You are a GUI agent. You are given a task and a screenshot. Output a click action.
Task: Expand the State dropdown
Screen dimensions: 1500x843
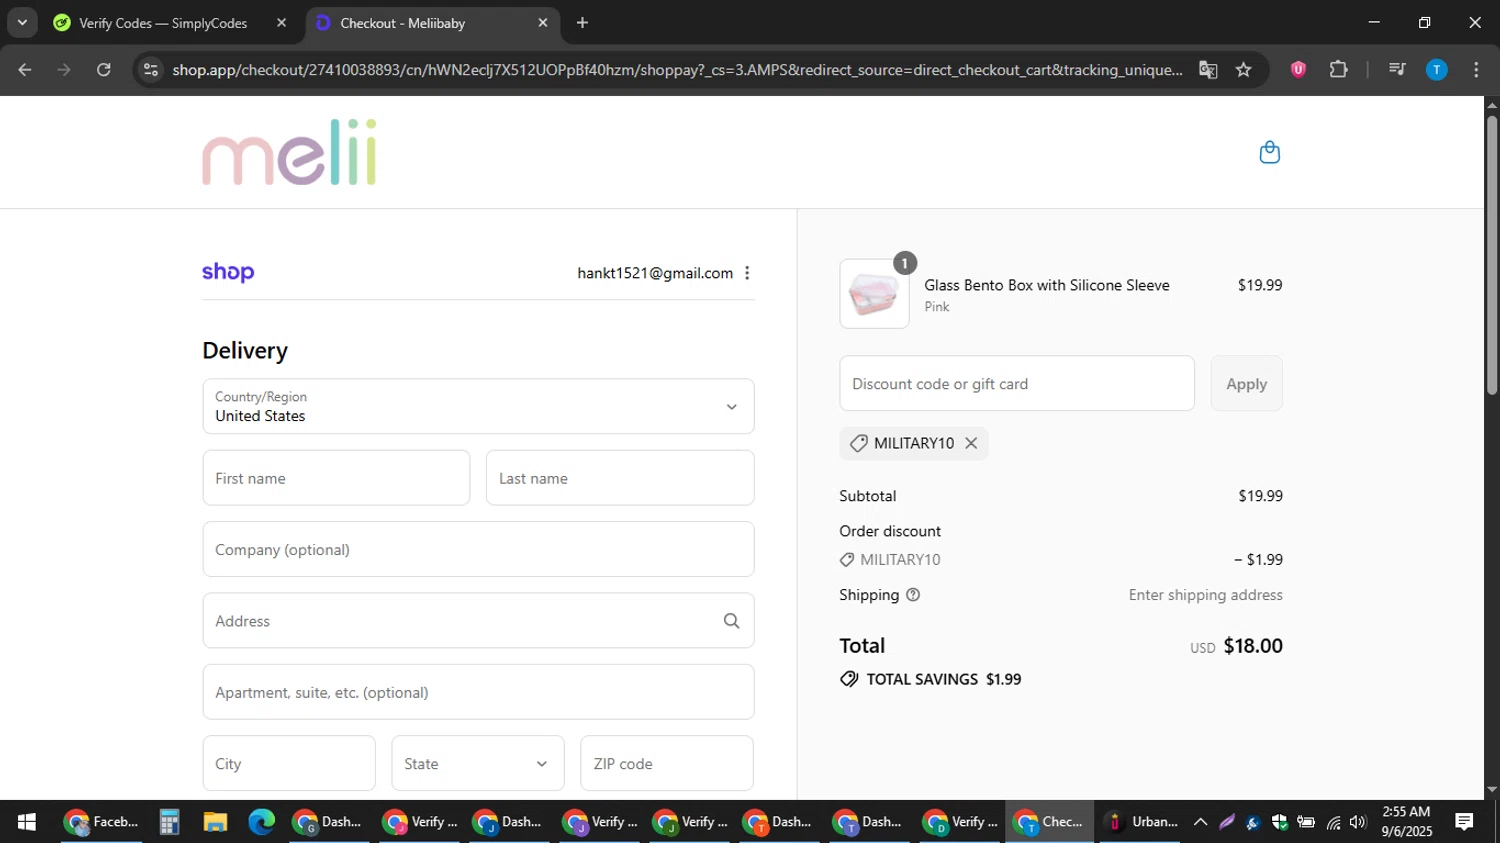pos(478,764)
